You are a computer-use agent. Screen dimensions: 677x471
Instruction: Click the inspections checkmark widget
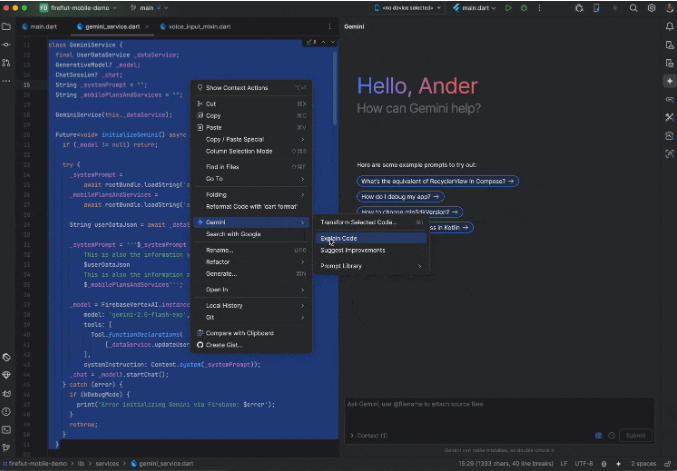point(312,42)
